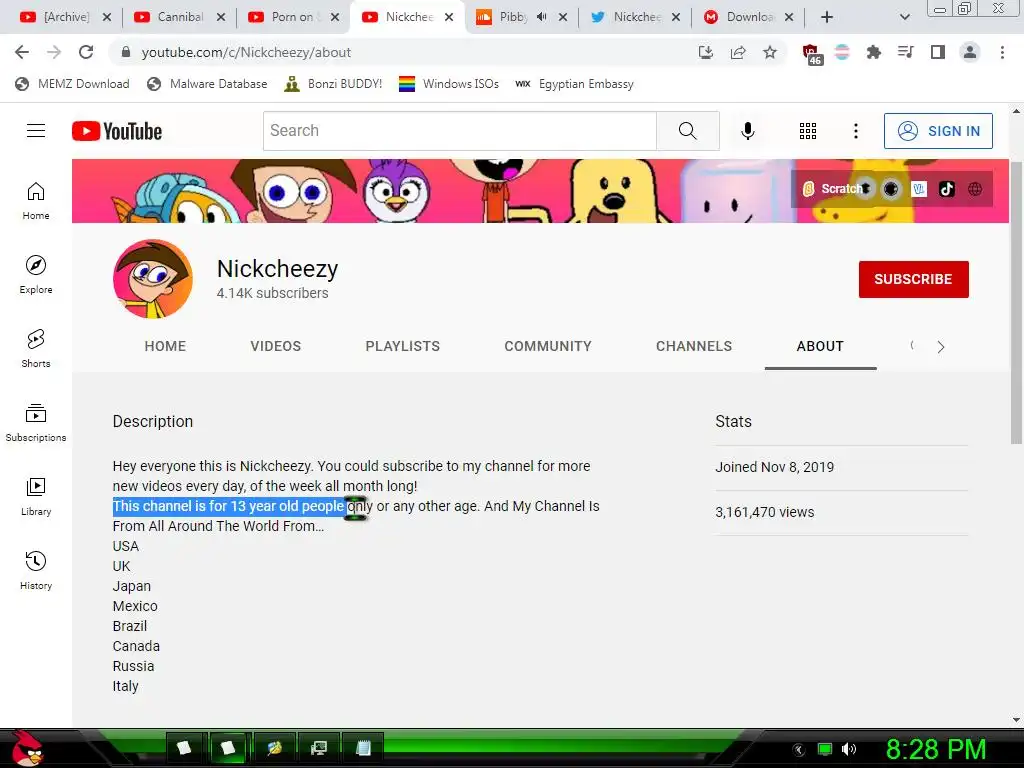Image resolution: width=1024 pixels, height=768 pixels.
Task: Switch to the PLAYLISTS channel tab
Action: point(402,346)
